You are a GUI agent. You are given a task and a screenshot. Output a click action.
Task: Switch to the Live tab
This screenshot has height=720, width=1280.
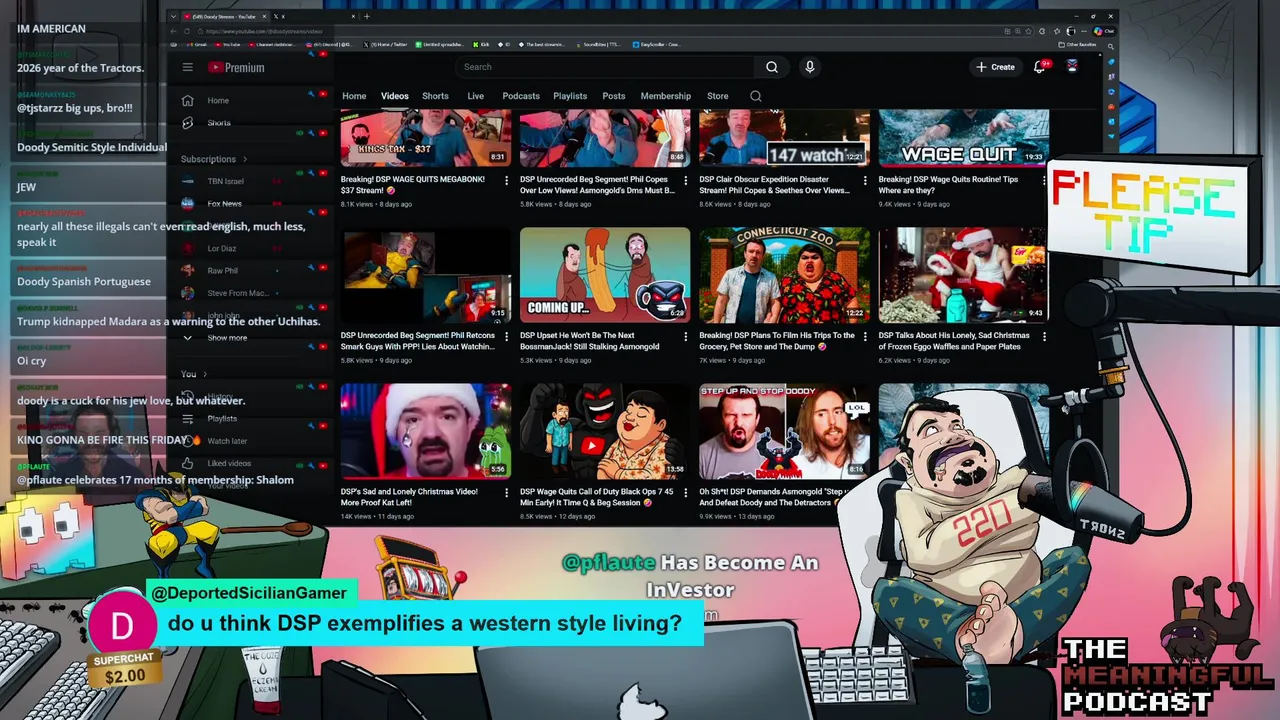475,96
